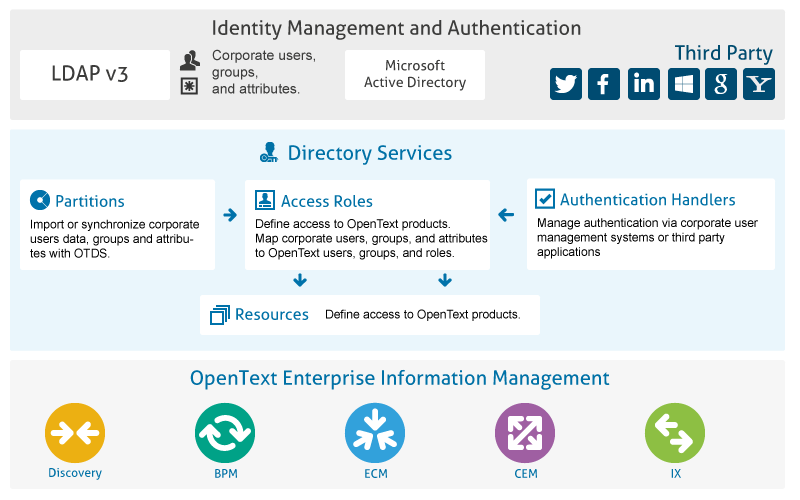
Task: Click the OpenText Enterprise Information Management heading
Action: (399, 378)
